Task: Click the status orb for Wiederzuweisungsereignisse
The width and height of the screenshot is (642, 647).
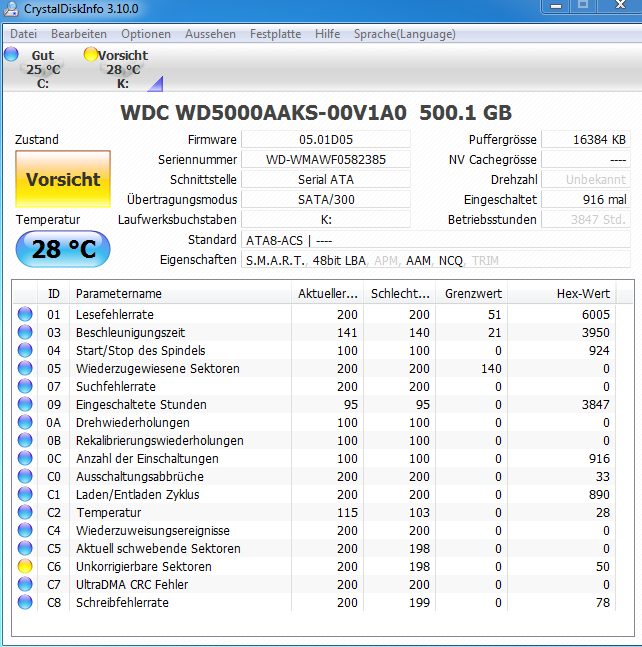Action: [25, 531]
